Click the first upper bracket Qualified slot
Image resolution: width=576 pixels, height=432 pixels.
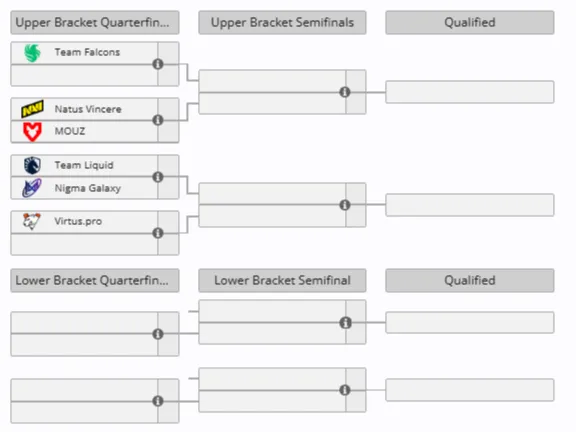470,92
